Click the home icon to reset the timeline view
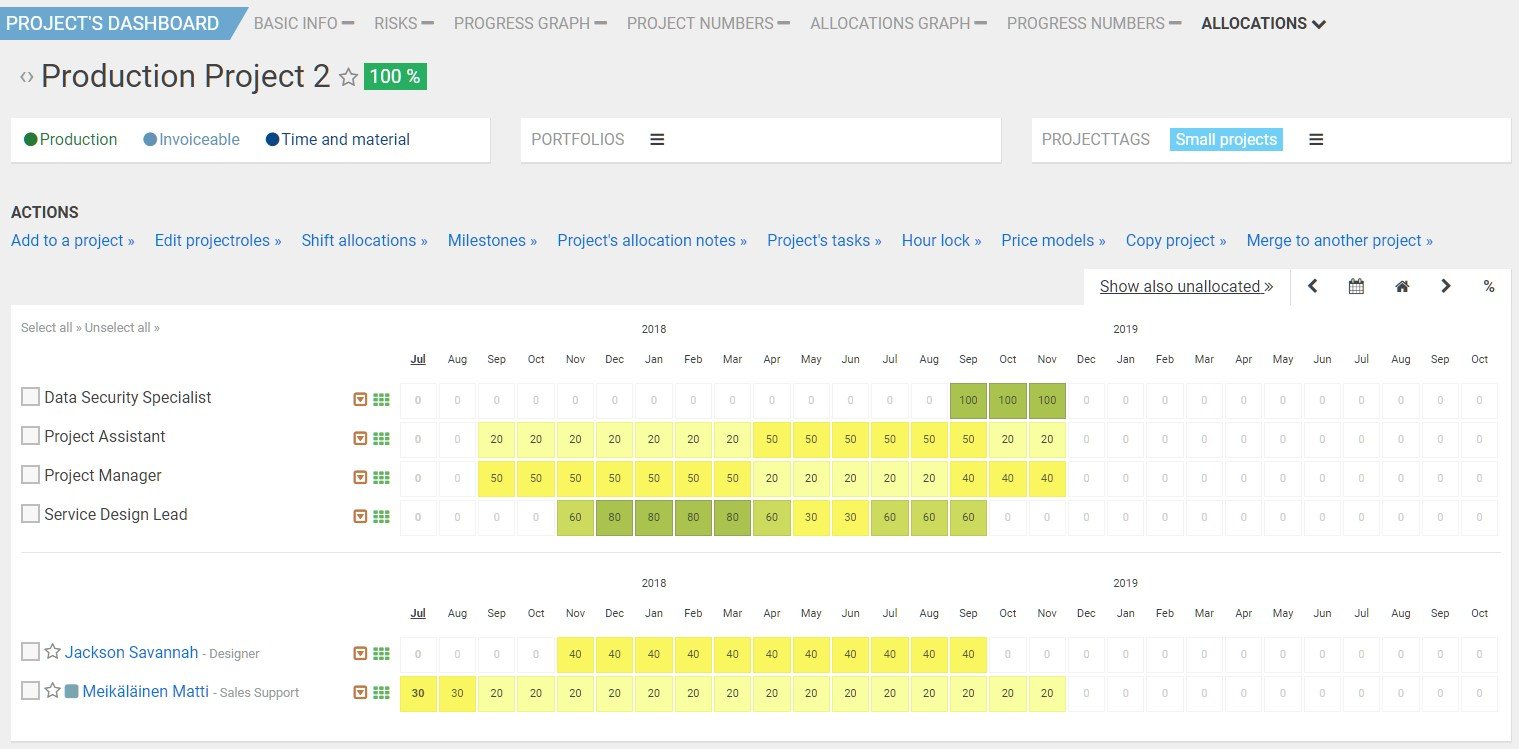The width and height of the screenshot is (1519, 749). (x=1401, y=286)
